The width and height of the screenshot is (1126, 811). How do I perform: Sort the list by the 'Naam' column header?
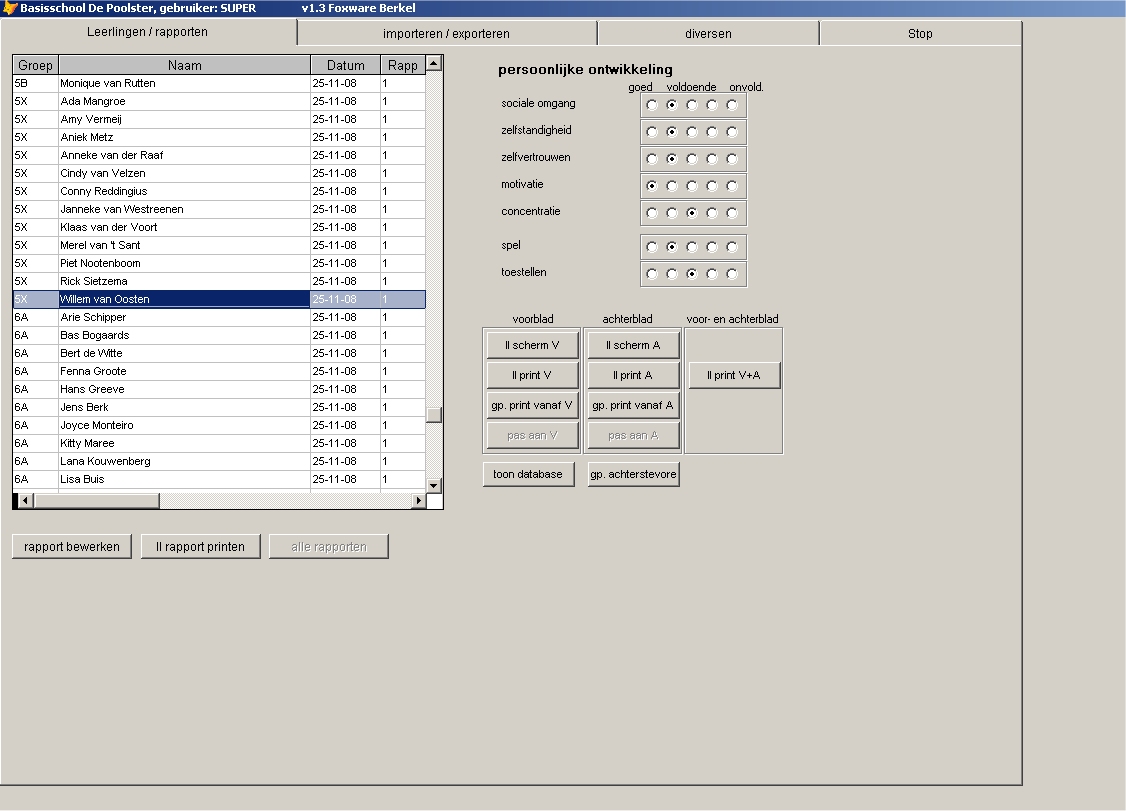(184, 65)
